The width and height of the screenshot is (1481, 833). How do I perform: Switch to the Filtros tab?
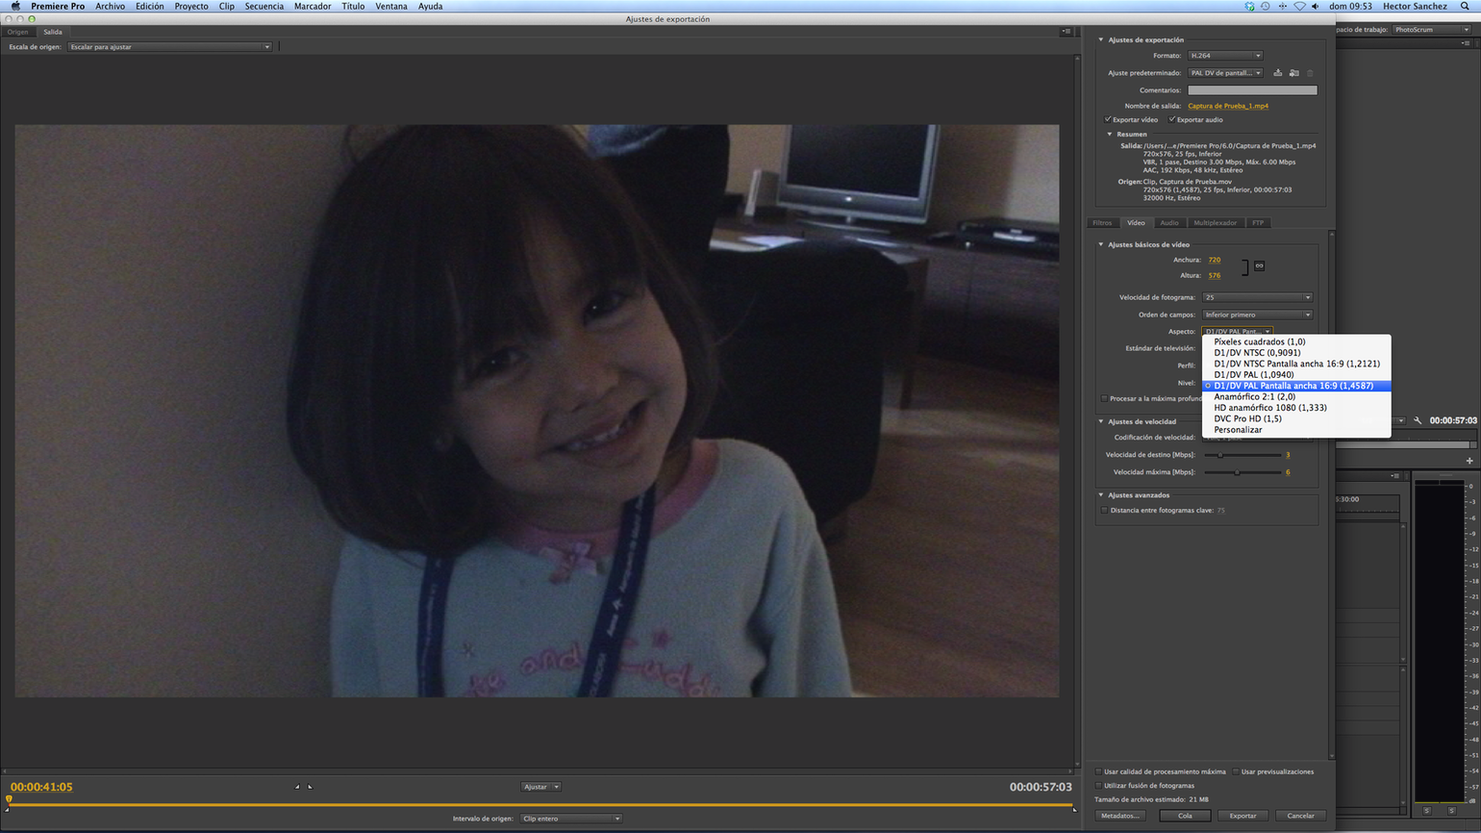(1102, 223)
